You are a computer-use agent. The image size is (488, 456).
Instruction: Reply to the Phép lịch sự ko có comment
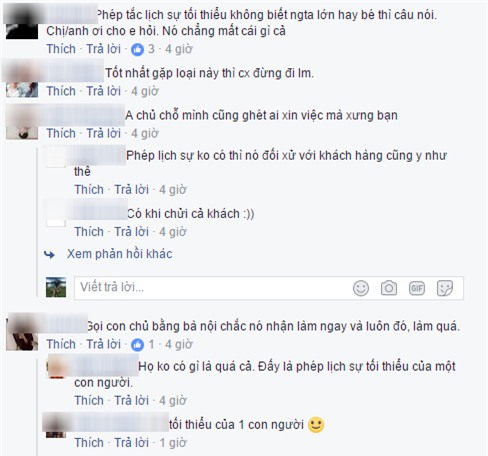point(131,190)
